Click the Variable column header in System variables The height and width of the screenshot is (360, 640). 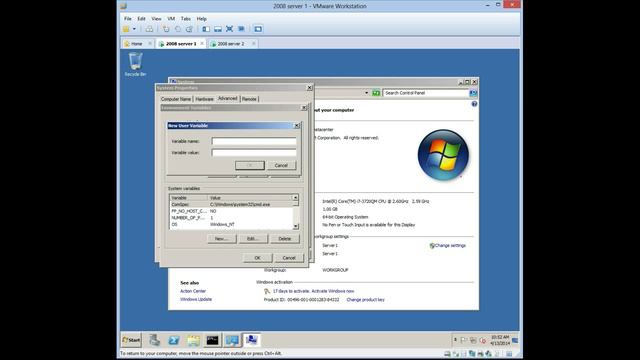click(x=189, y=198)
